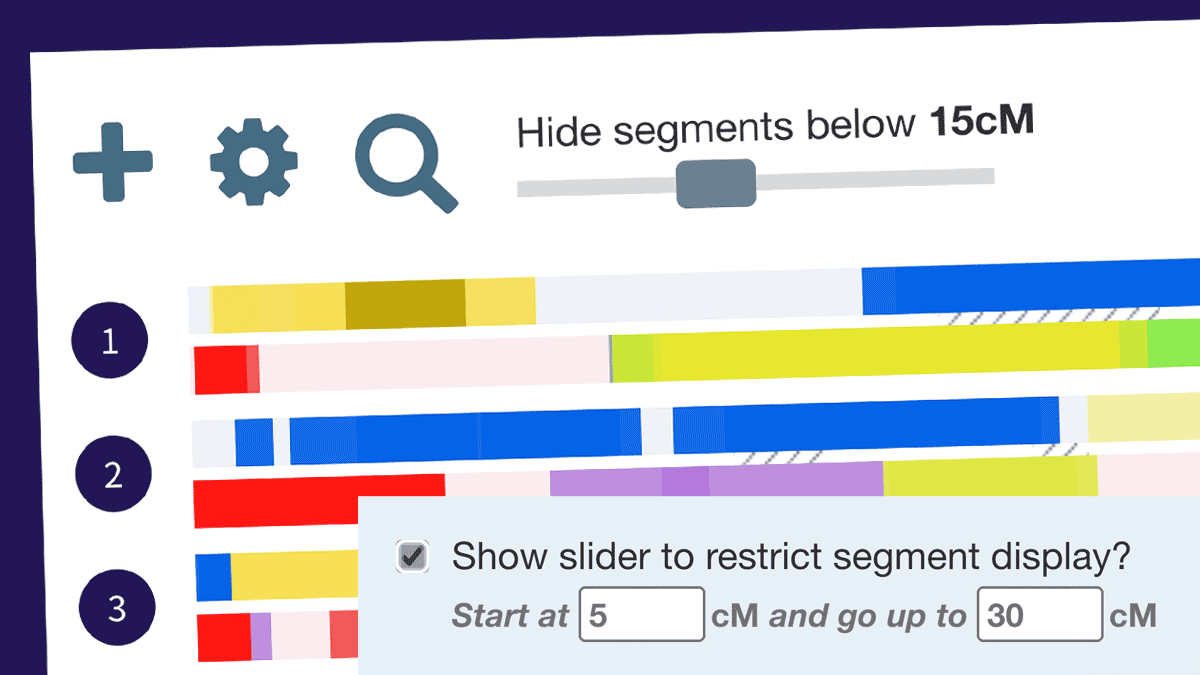Screen dimensions: 1200x675
Task: Click the small purple segment on chromosome 3
Action: point(261,636)
